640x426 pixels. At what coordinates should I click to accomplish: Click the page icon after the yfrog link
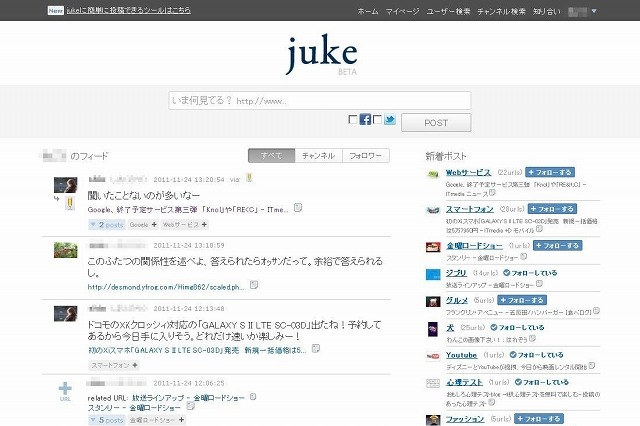click(254, 285)
